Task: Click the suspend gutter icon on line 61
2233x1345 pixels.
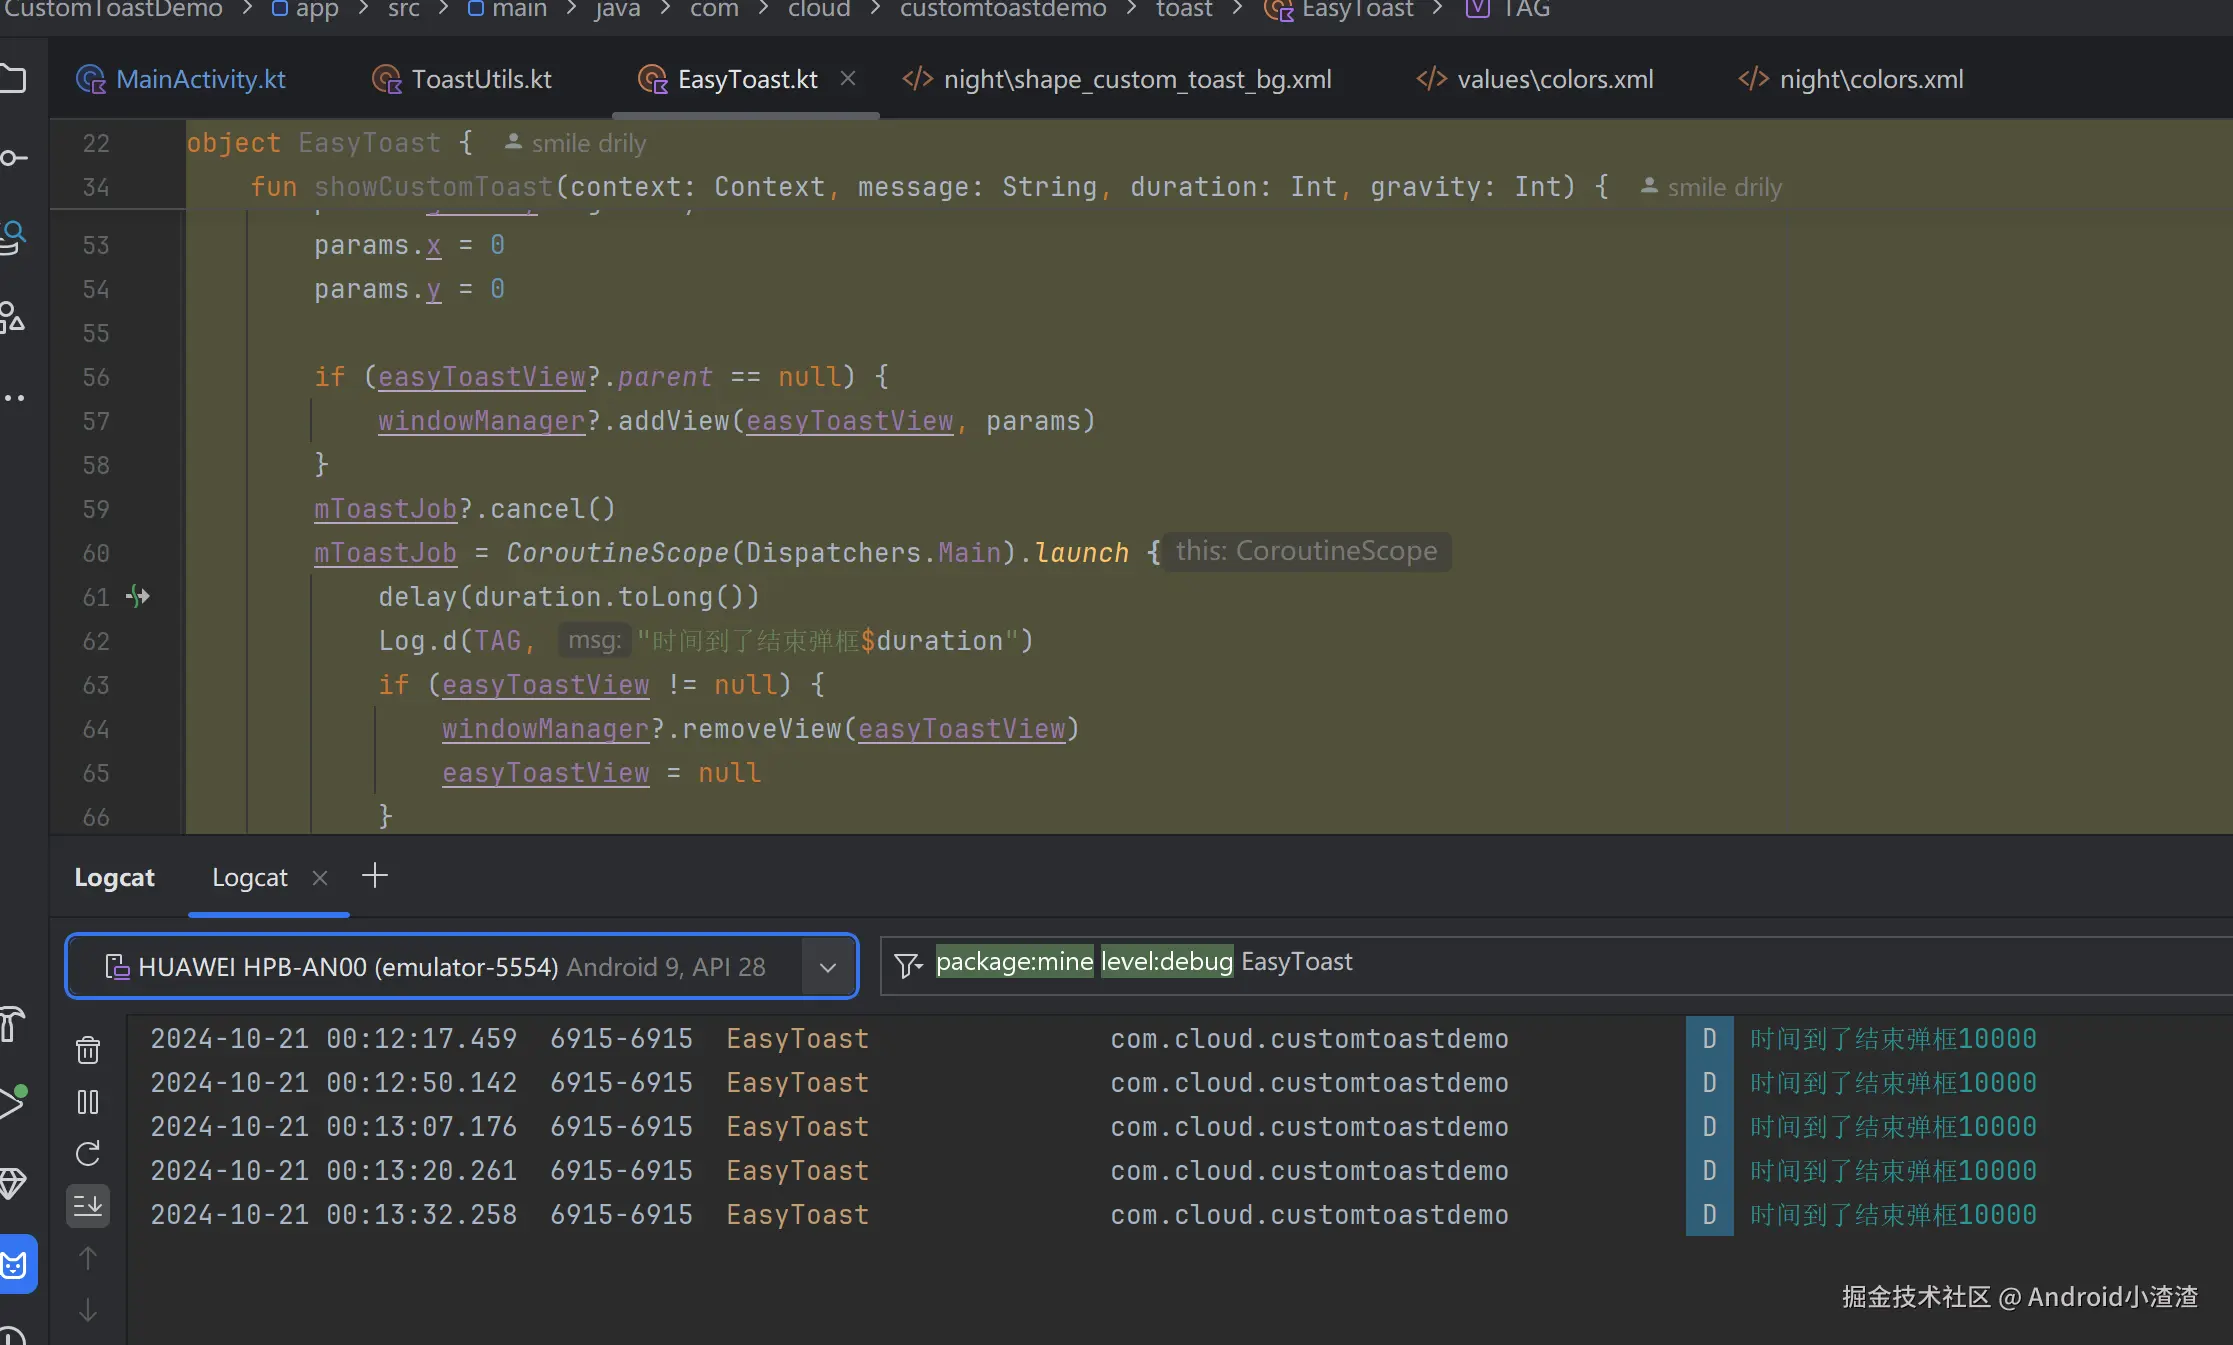Action: click(x=138, y=597)
